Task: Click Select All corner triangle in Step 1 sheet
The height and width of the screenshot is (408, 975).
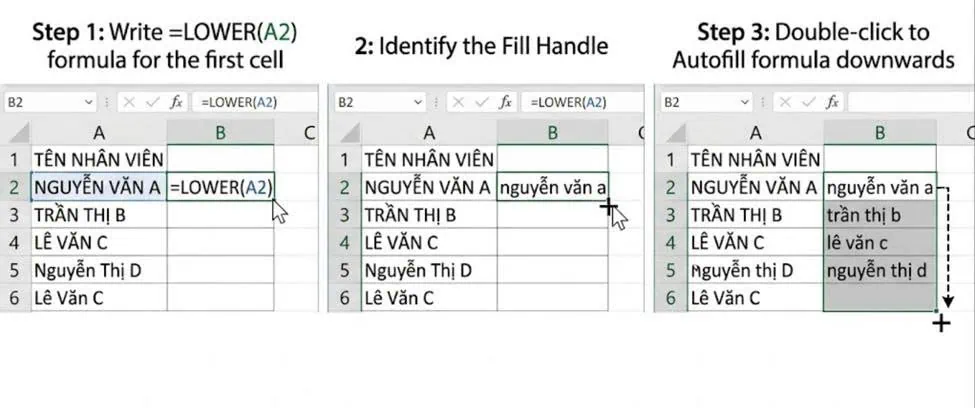Action: tap(19, 132)
